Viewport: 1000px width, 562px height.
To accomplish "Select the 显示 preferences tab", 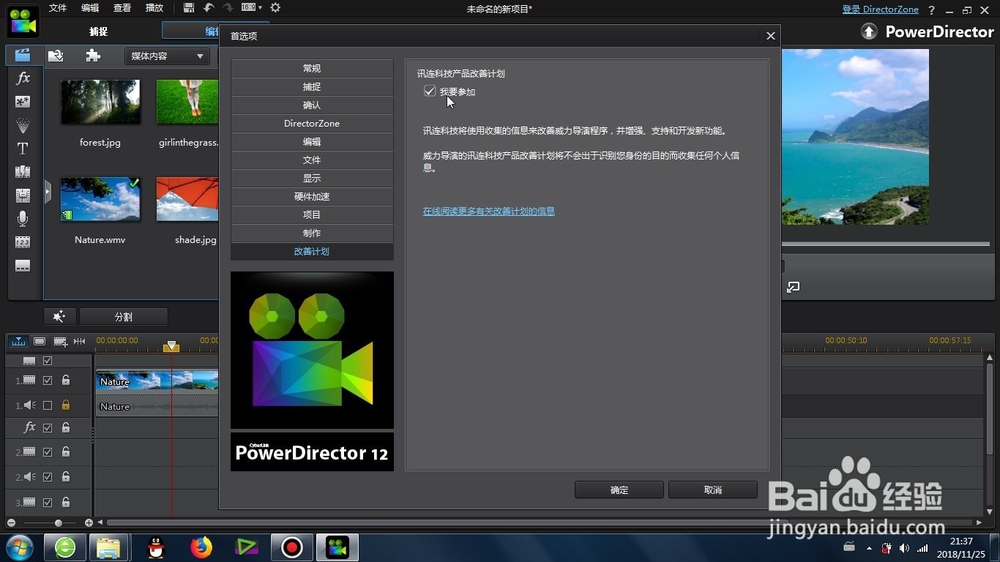I will point(312,178).
